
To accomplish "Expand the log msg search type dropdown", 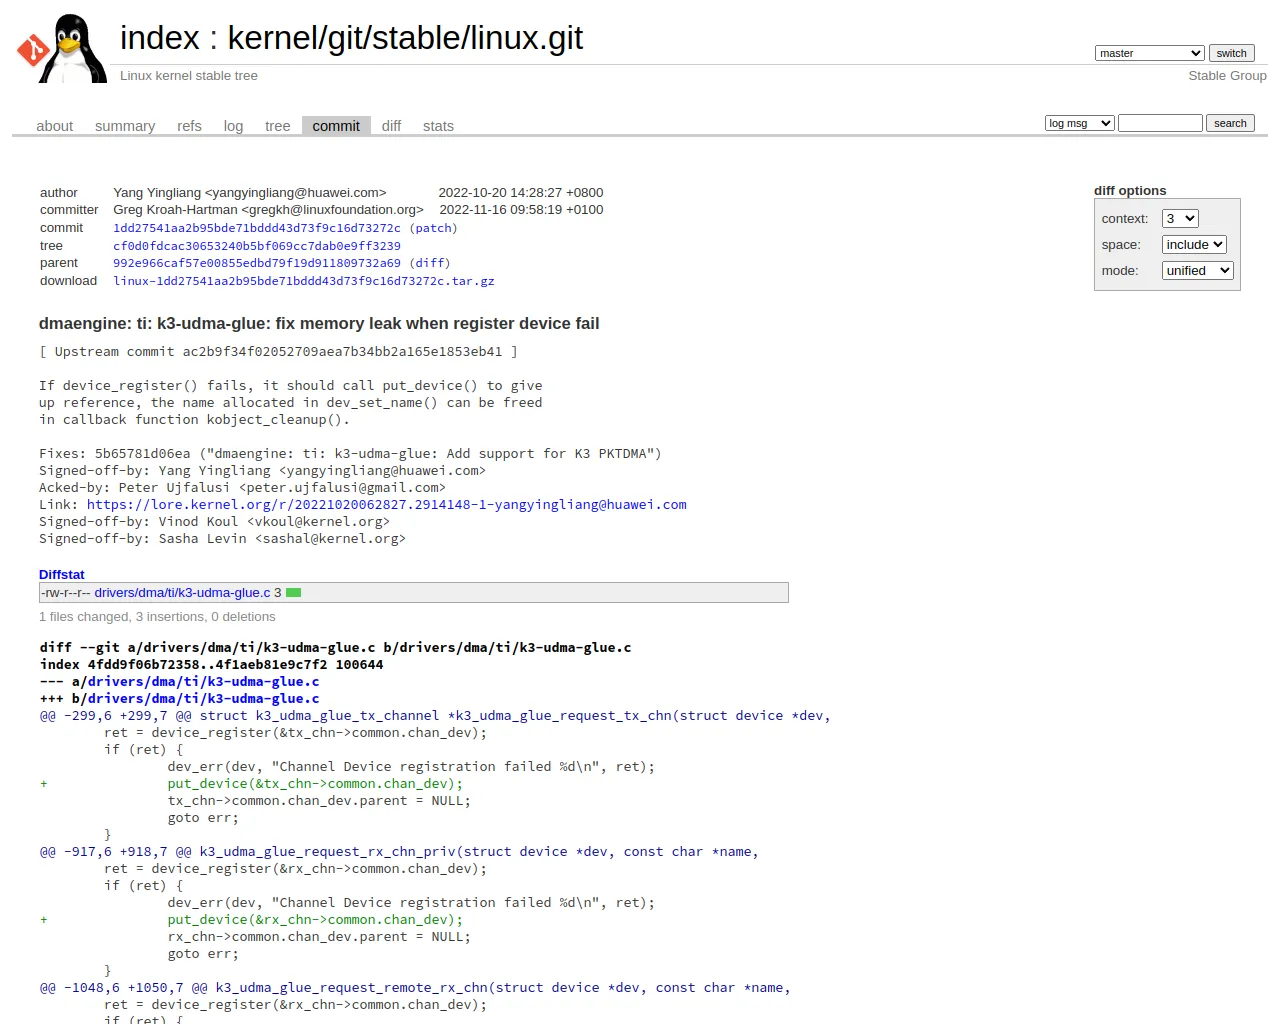I will [x=1080, y=123].
